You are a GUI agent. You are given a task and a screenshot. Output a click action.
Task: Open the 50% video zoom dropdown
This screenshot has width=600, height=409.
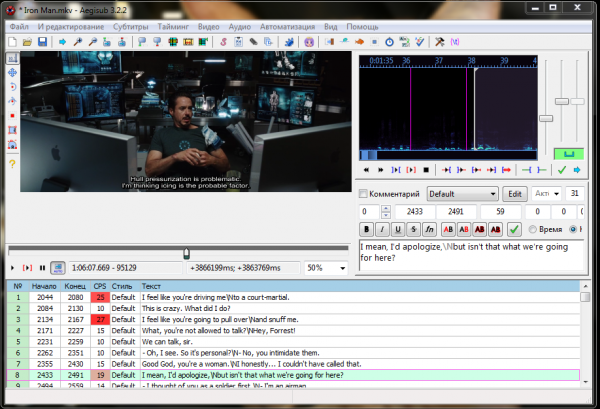(x=326, y=268)
